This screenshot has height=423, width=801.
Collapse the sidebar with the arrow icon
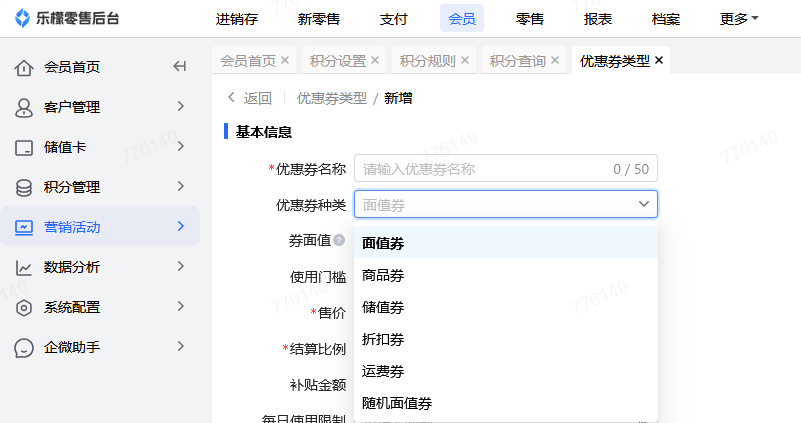[x=180, y=67]
